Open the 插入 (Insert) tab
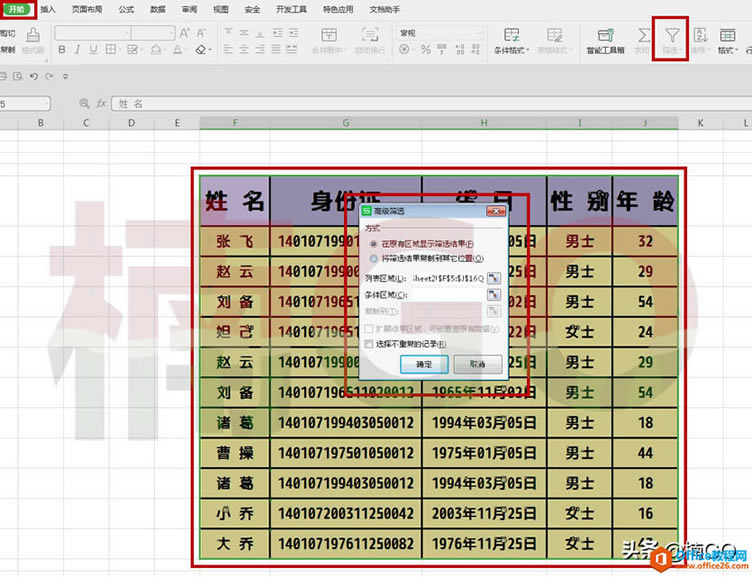 (48, 9)
